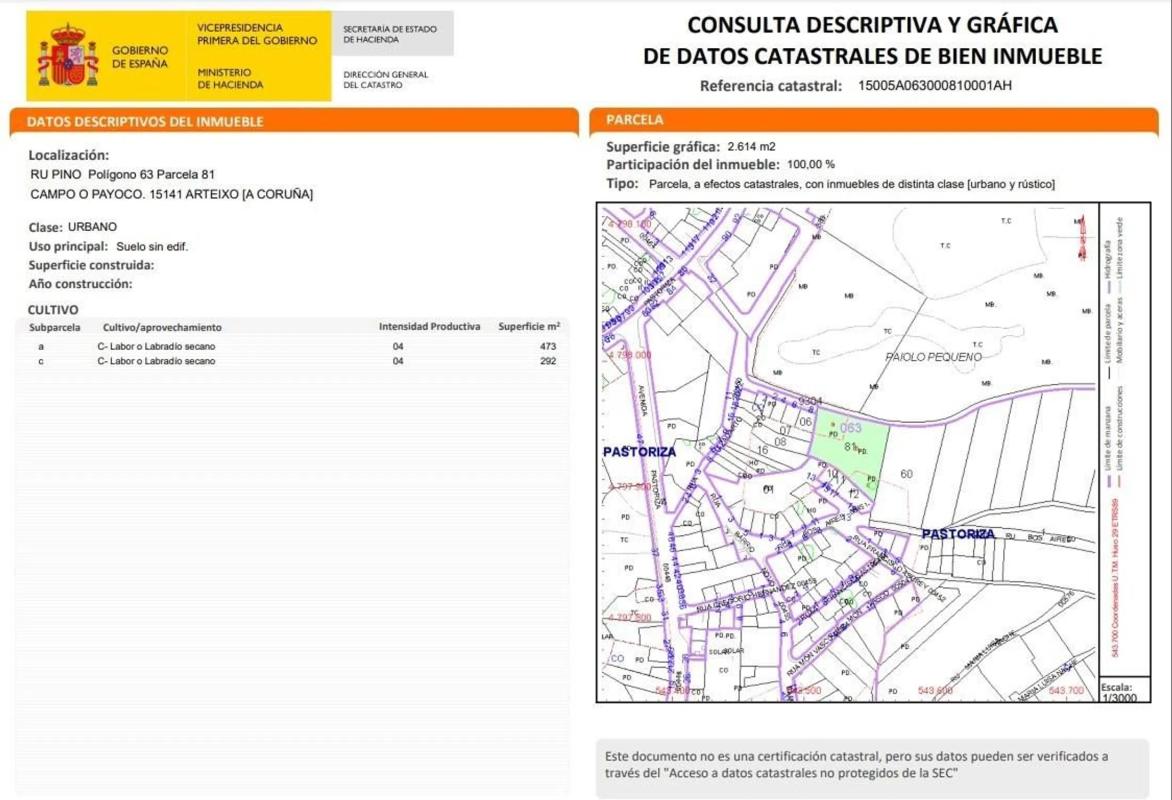Click the Spanish coat of arms logo
The image size is (1172, 800).
(68, 57)
